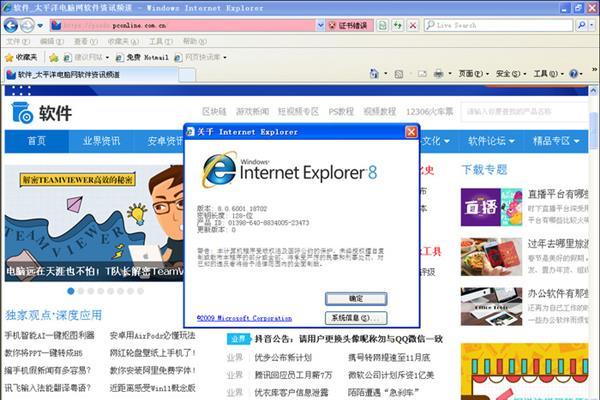Open the 文件 (File) menu
The height and width of the screenshot is (400, 600).
click(18, 41)
